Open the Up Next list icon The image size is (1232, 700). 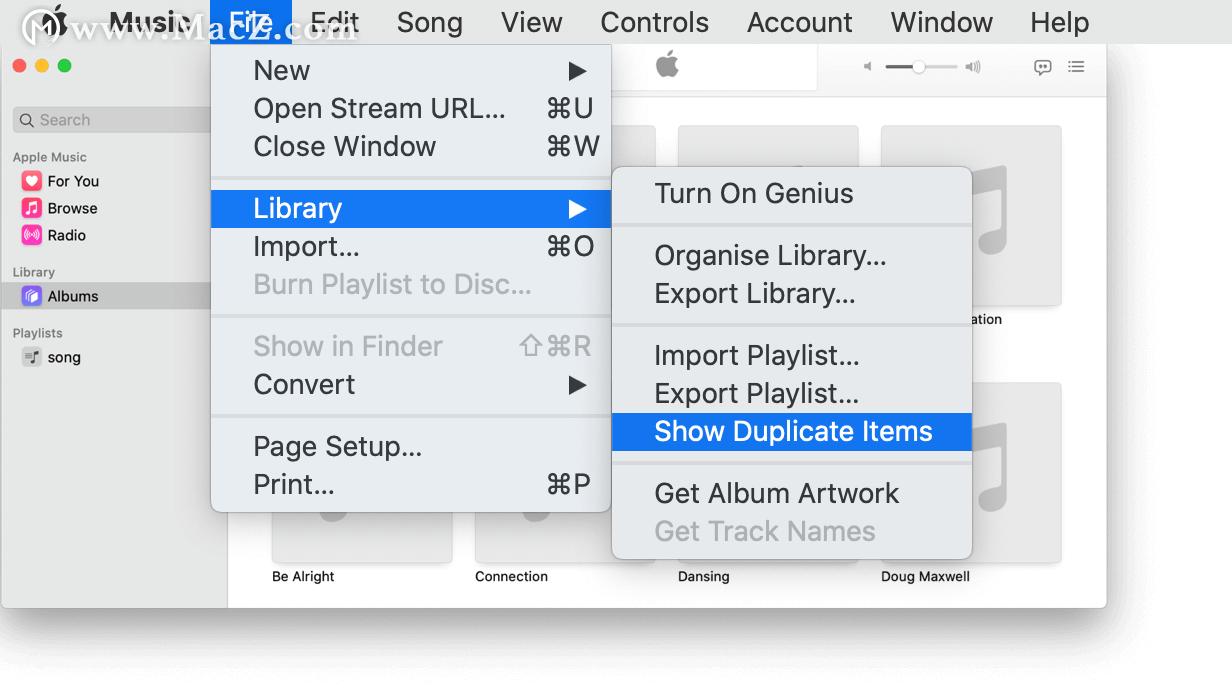[1076, 67]
